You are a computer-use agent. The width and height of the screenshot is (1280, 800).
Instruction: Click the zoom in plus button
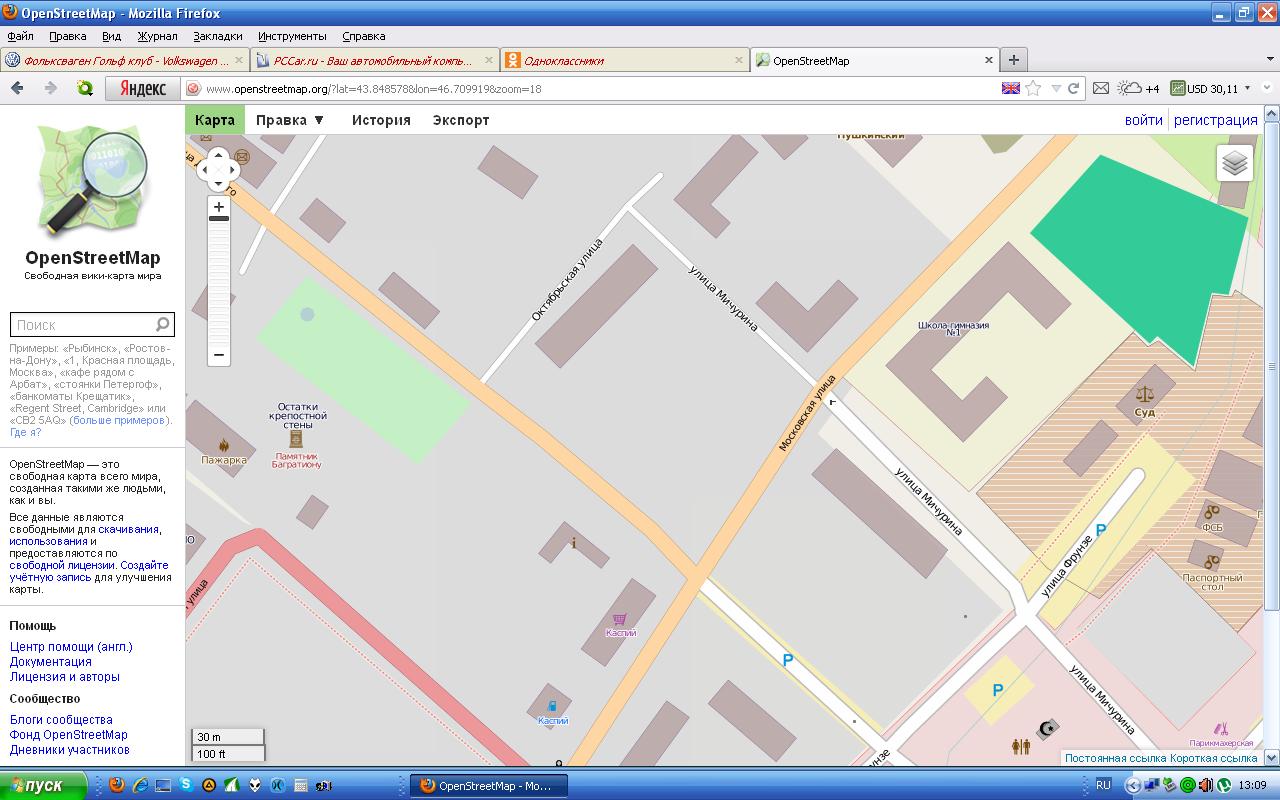tap(219, 207)
